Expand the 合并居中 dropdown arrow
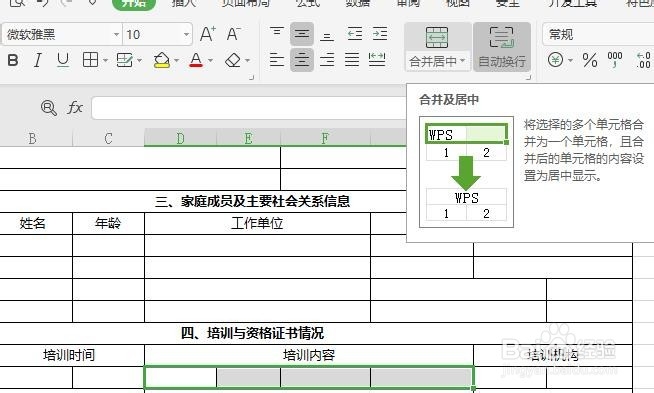The width and height of the screenshot is (654, 393). pos(462,61)
